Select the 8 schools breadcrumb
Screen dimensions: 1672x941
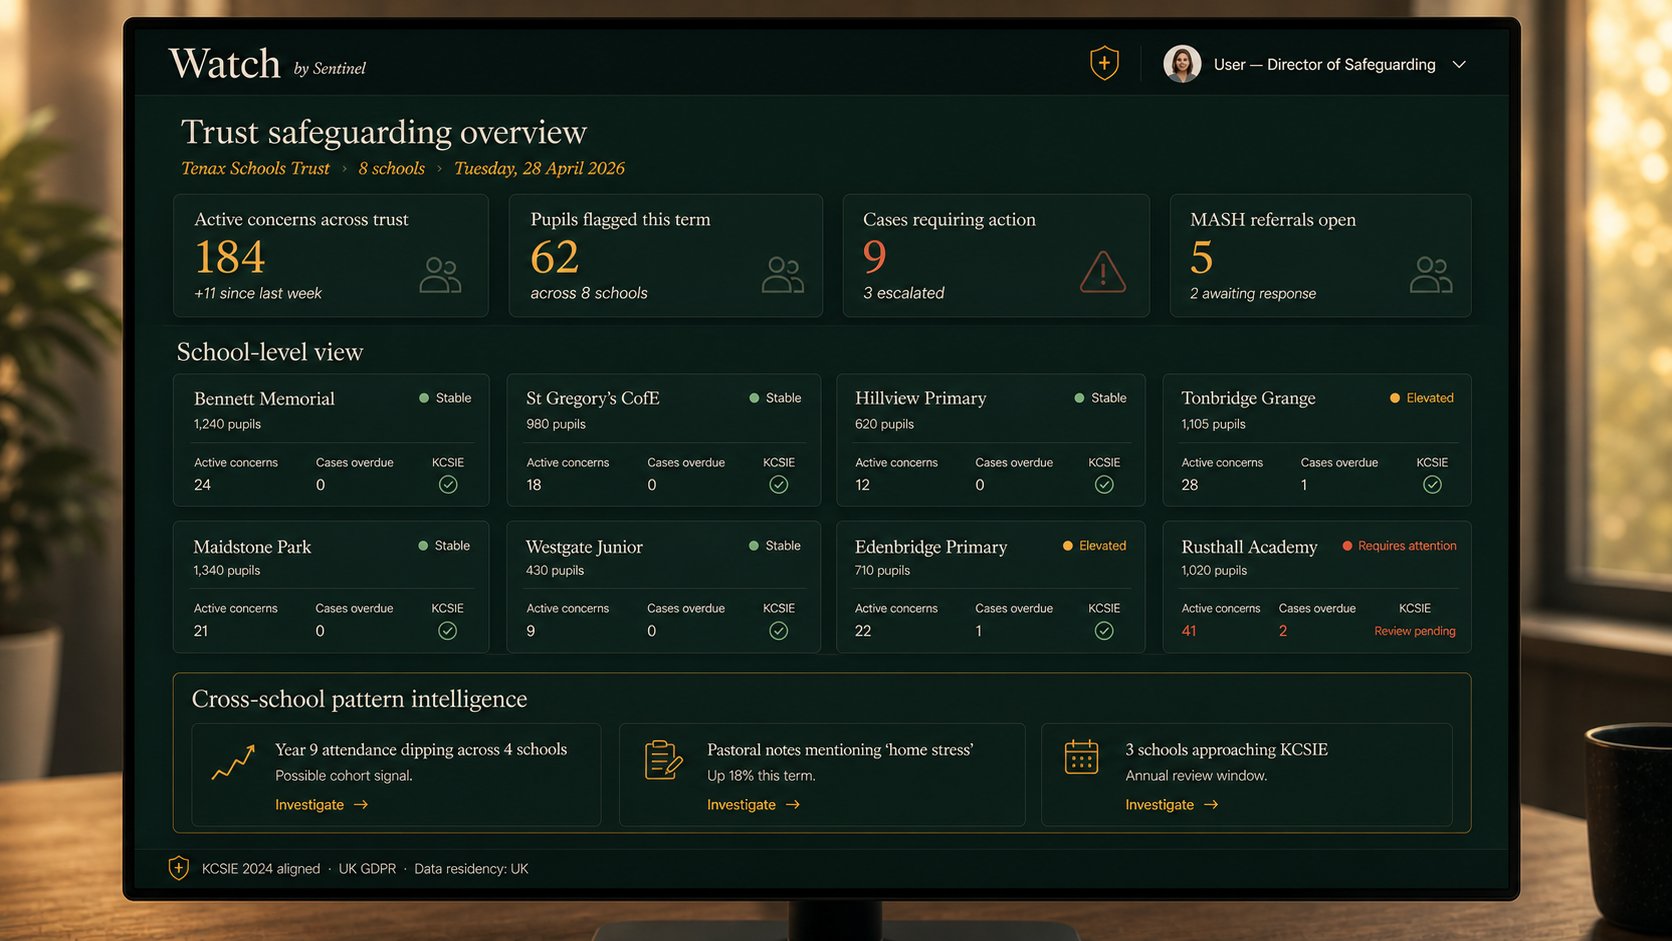pos(391,168)
